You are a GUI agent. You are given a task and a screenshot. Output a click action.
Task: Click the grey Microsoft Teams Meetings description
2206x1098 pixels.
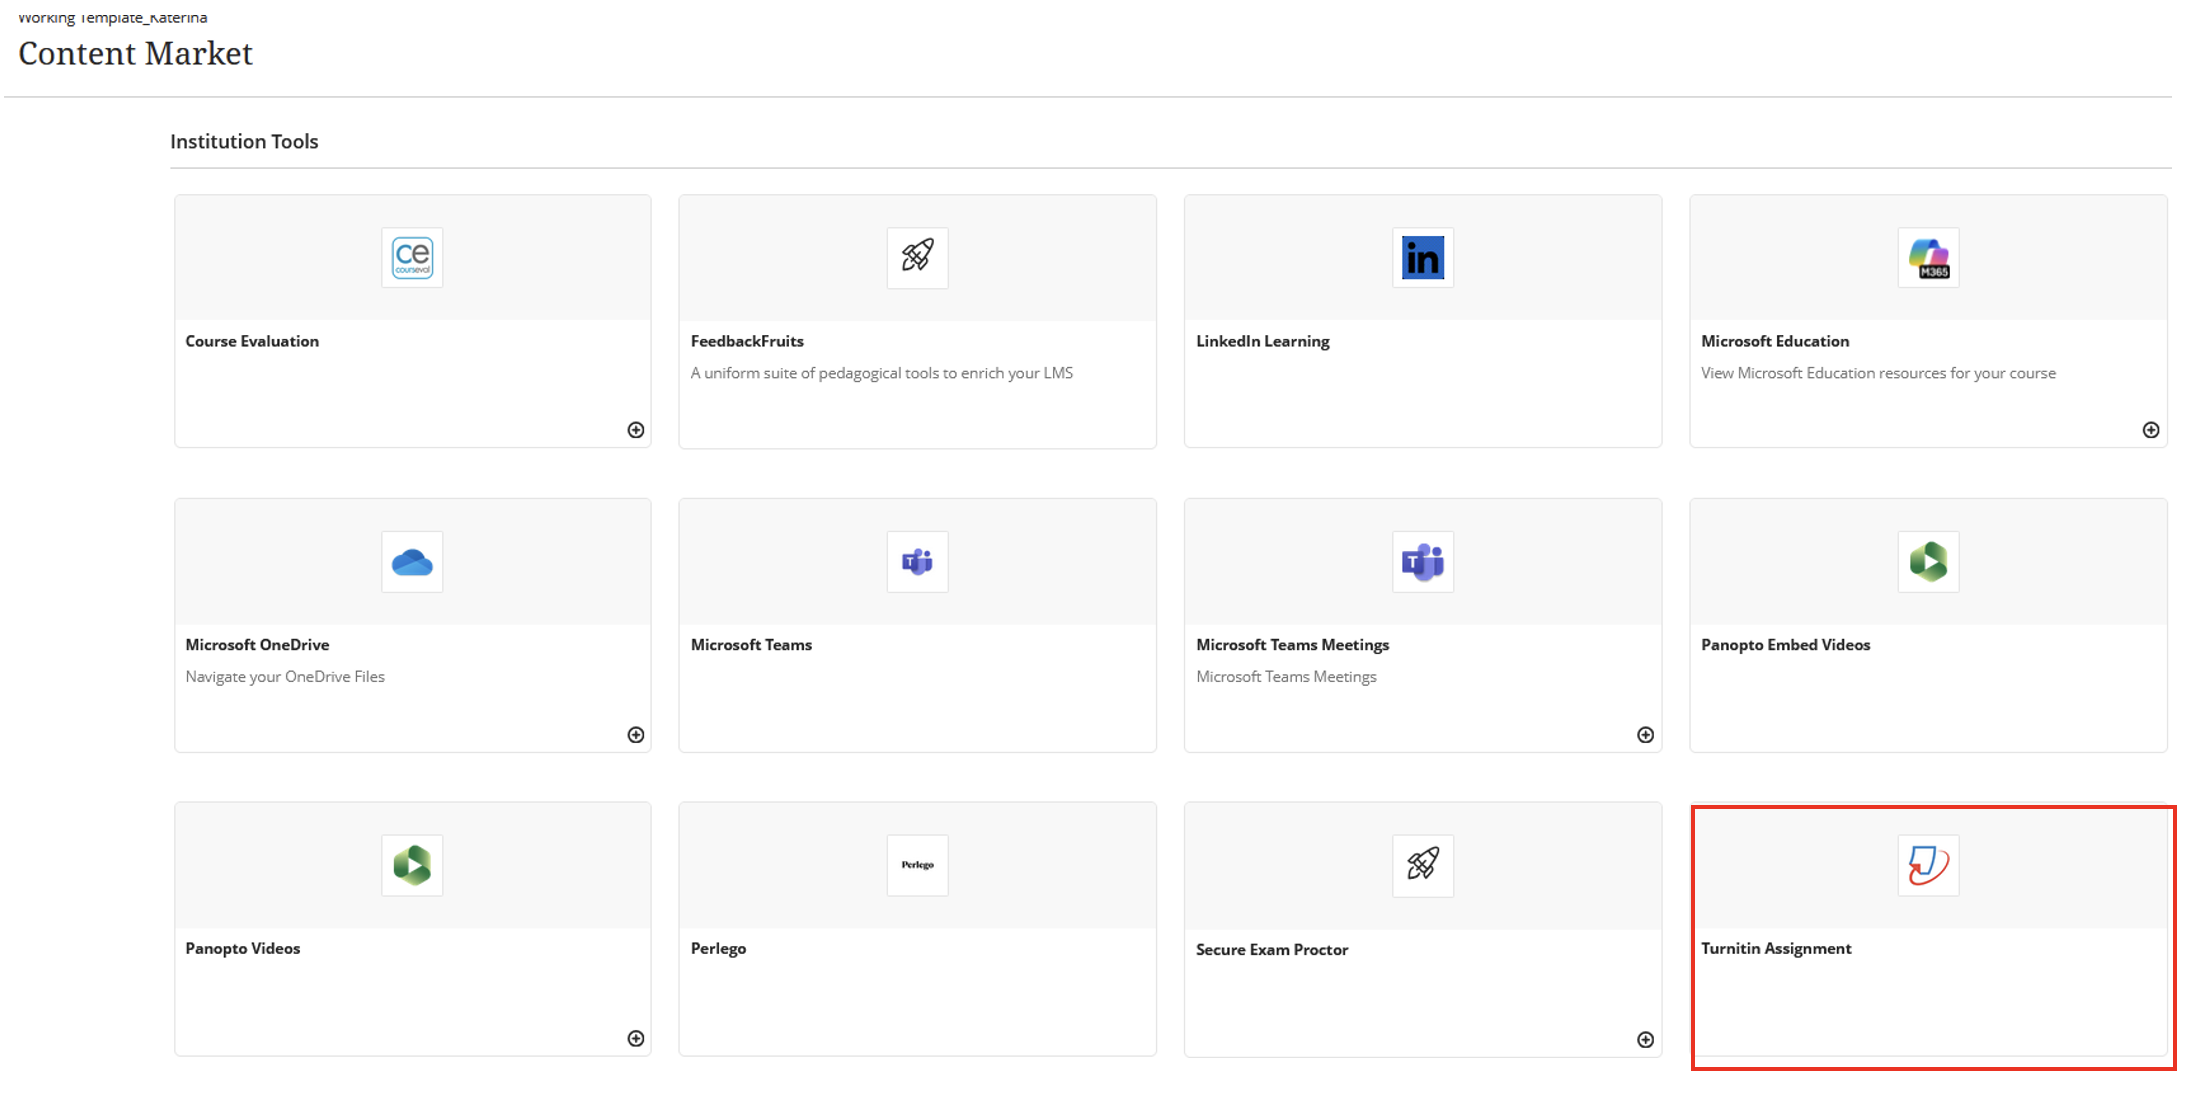tap(1286, 677)
